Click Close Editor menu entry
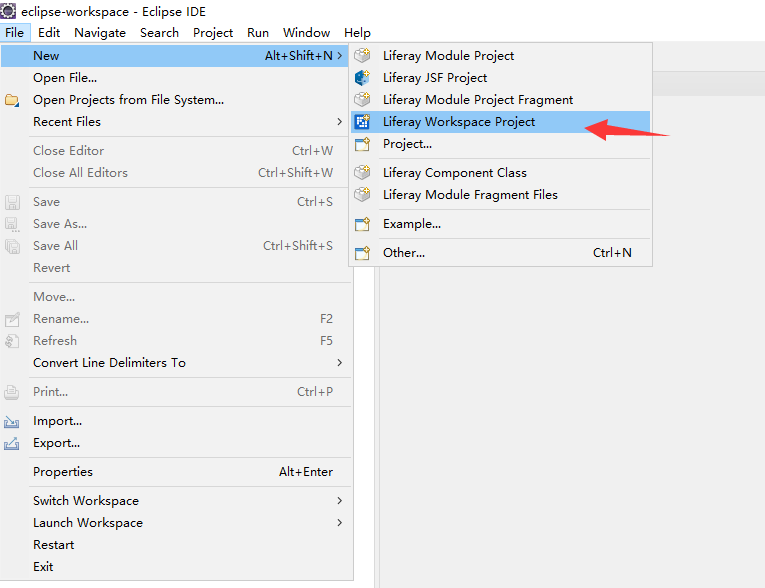Viewport: 765px width, 588px height. pyautogui.click(x=176, y=151)
